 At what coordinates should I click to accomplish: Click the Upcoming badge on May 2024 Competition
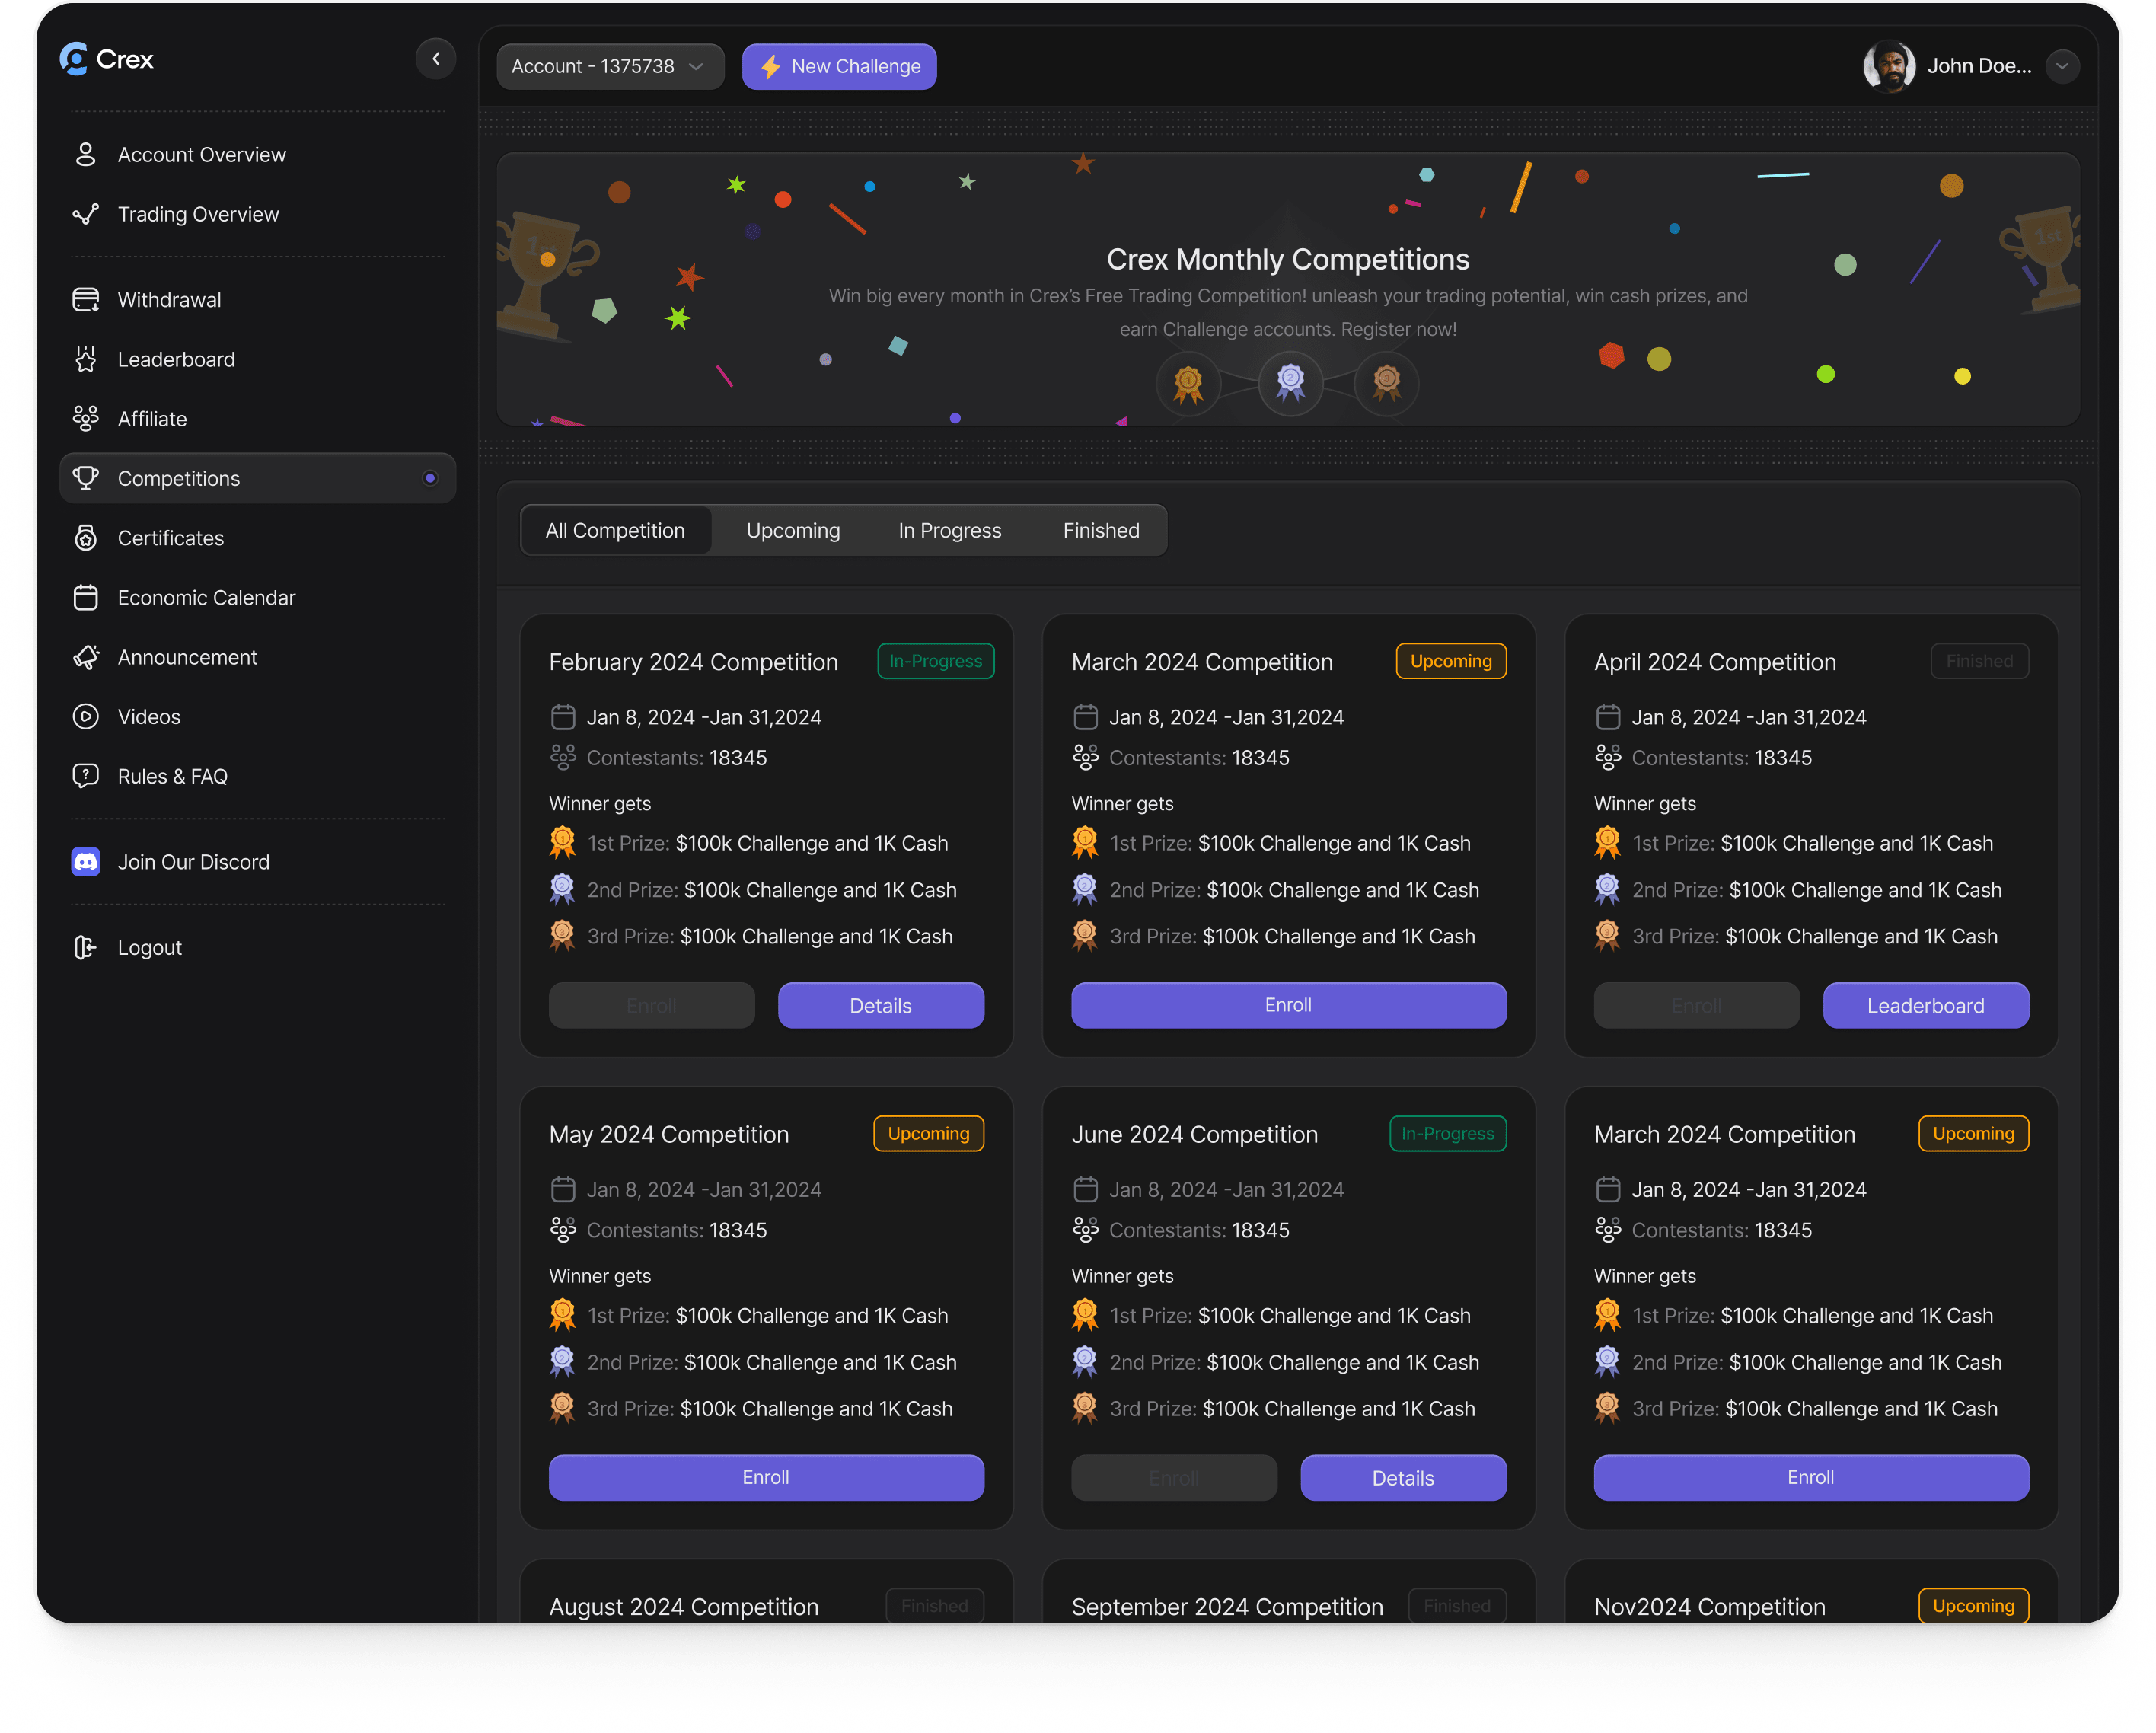(928, 1133)
